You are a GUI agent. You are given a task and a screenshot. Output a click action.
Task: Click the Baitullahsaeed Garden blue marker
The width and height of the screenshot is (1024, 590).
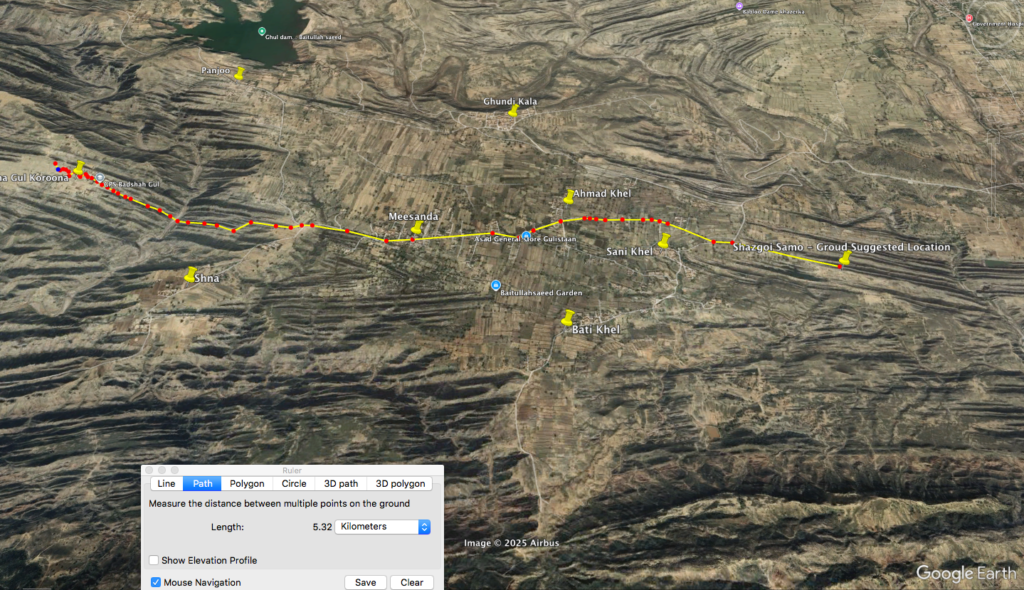pos(496,285)
